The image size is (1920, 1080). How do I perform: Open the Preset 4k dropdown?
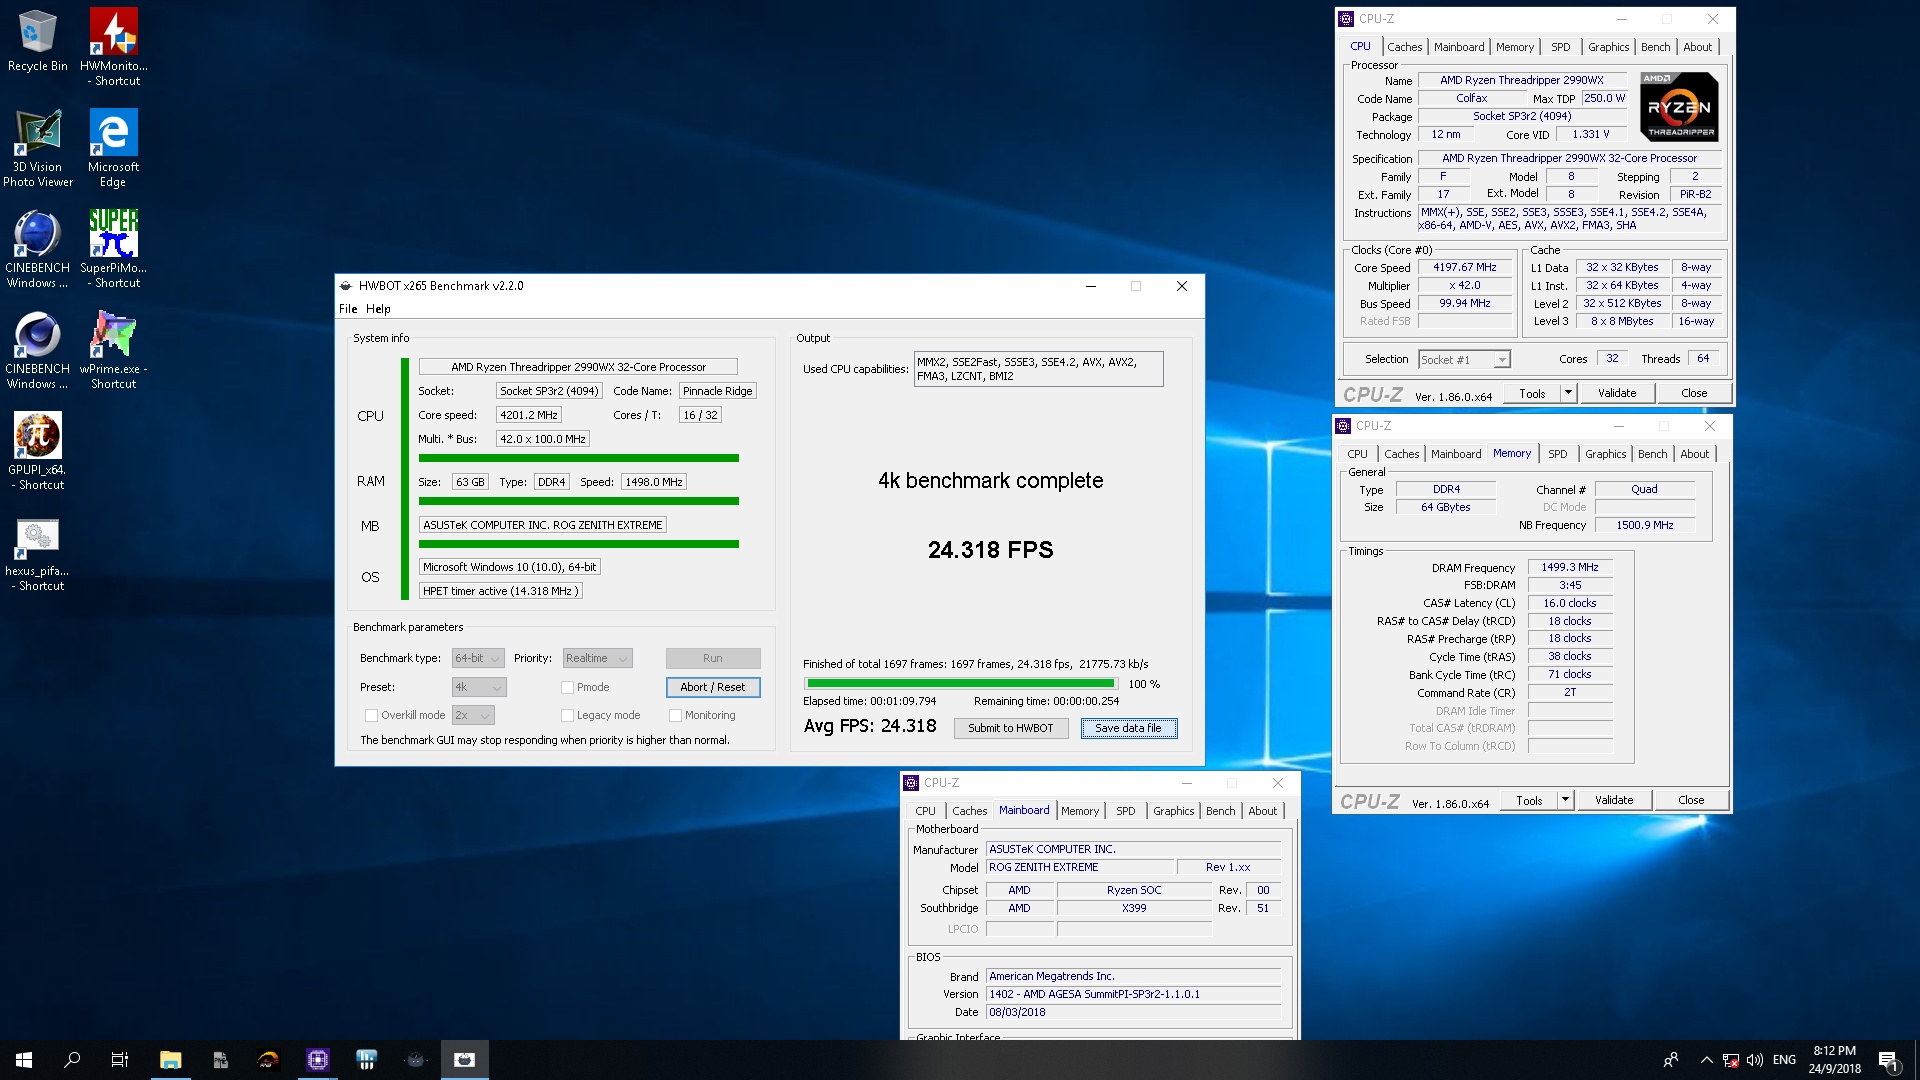coord(479,687)
